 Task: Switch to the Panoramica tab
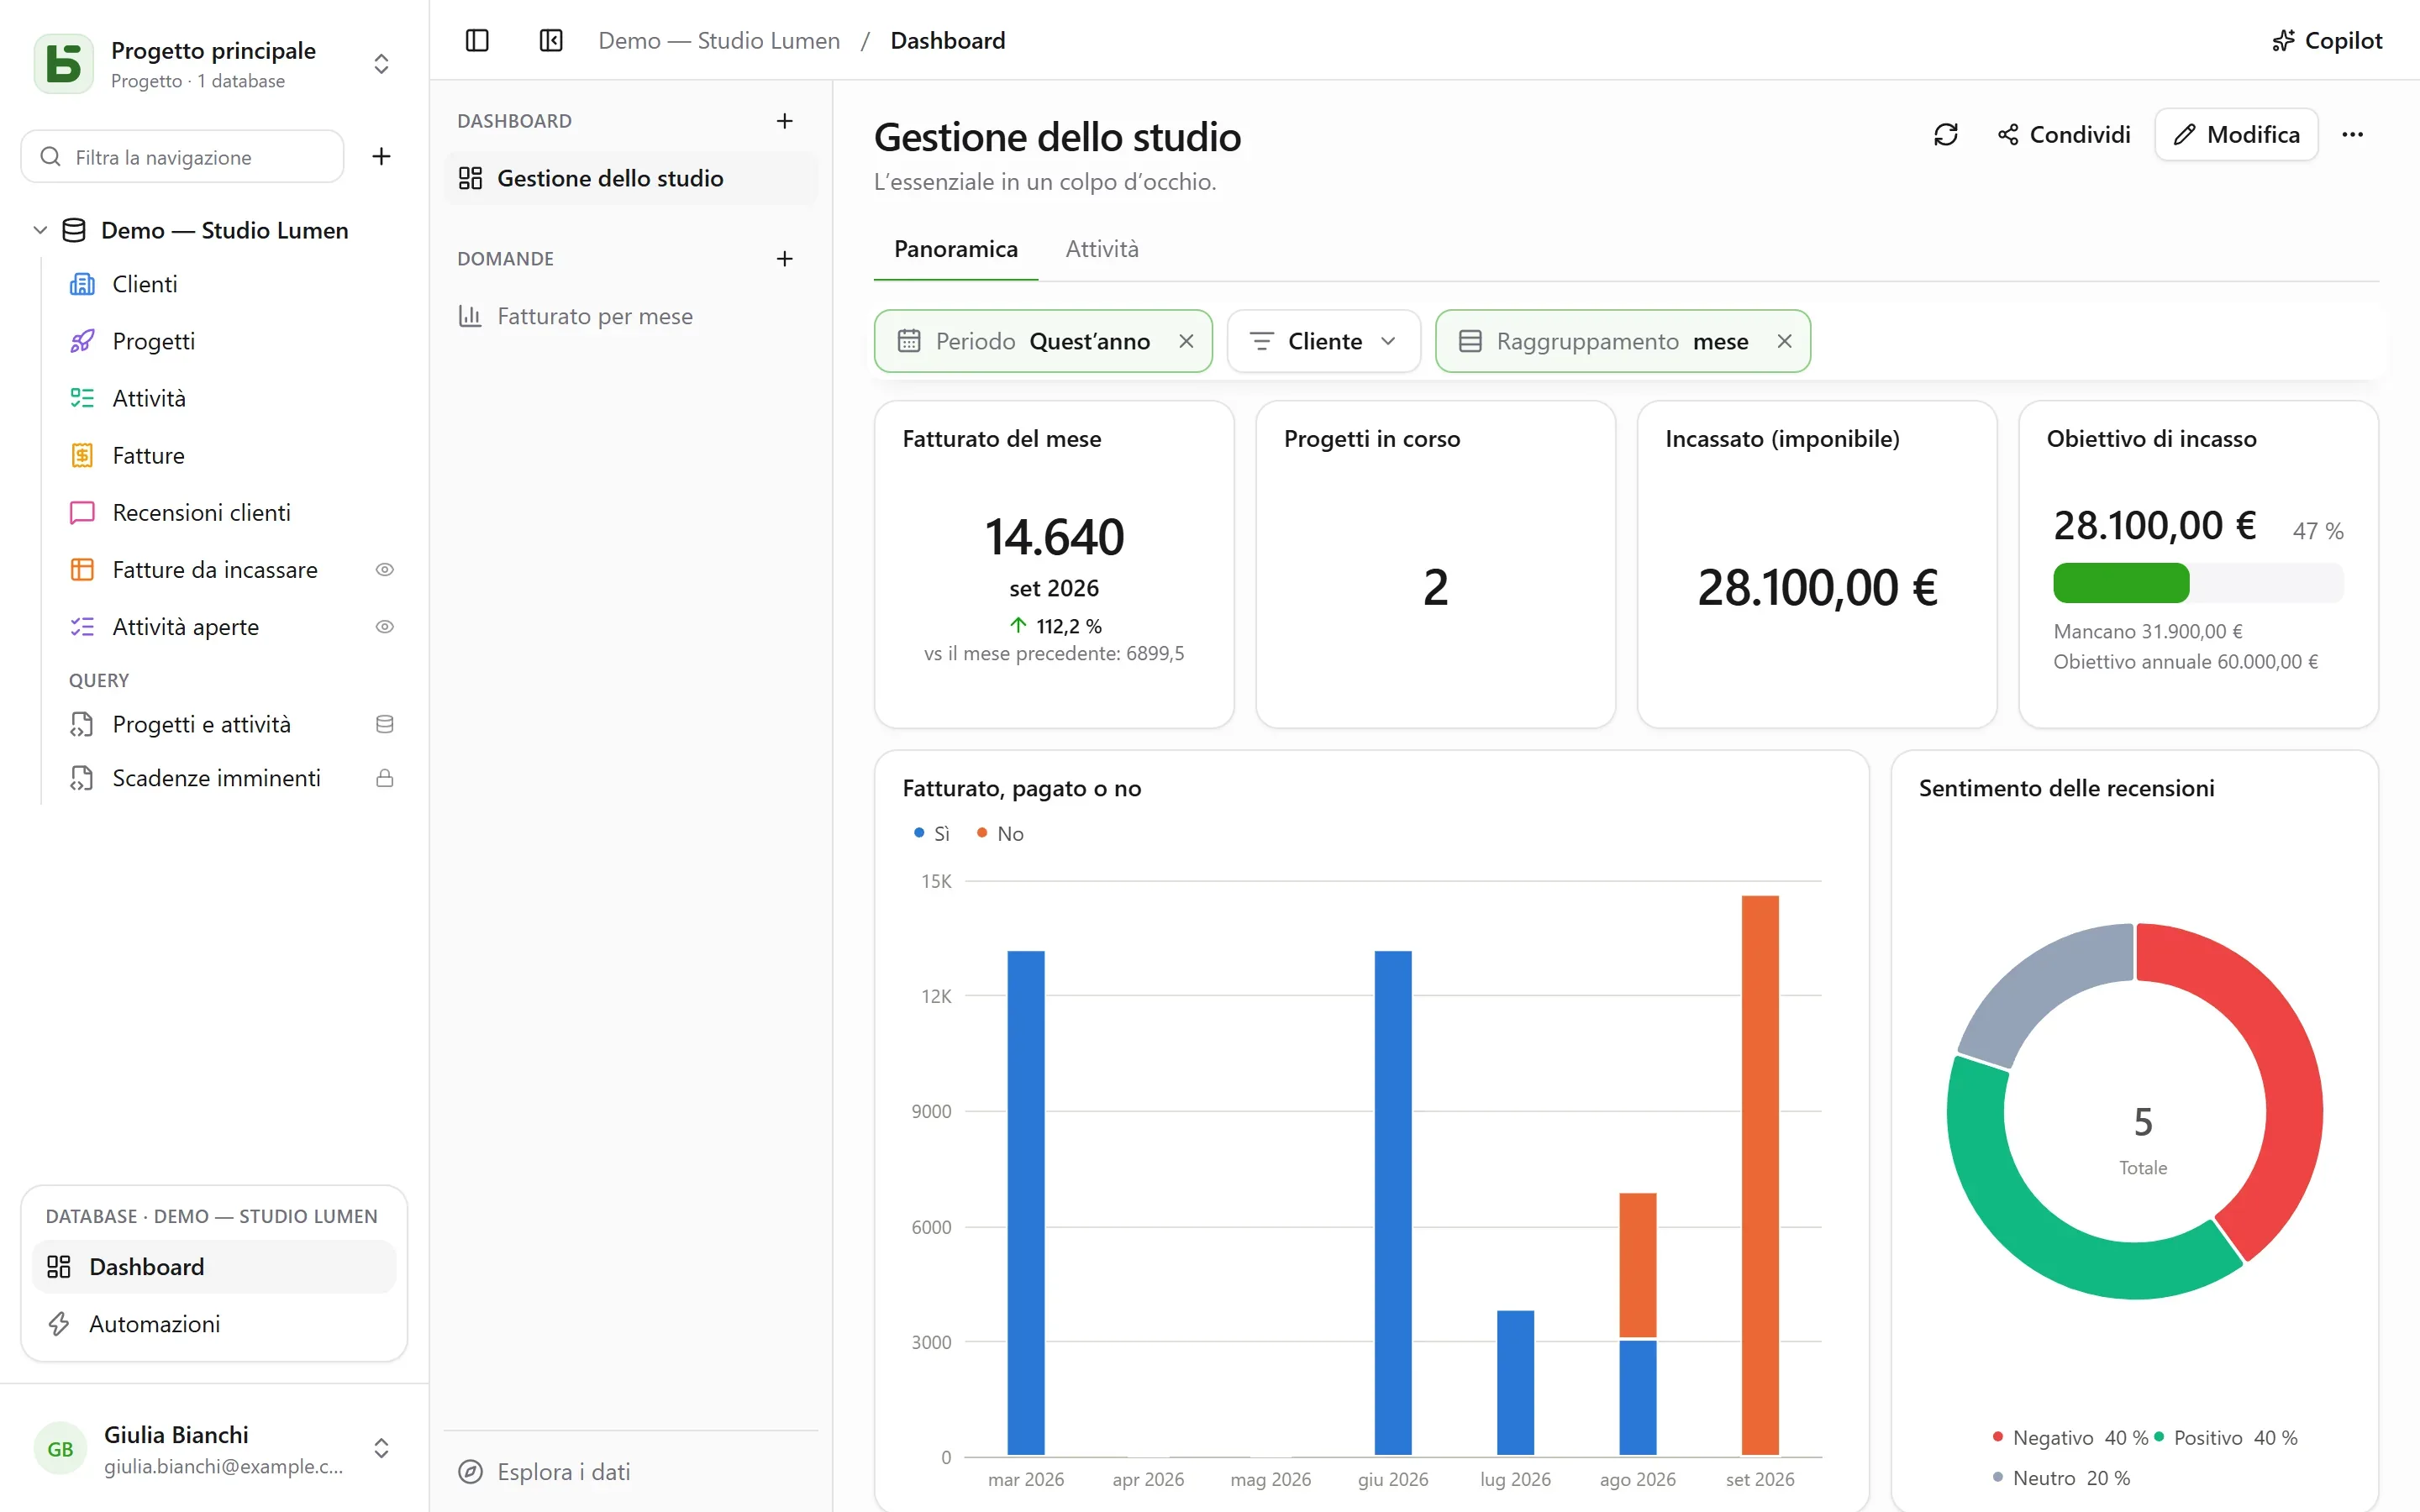pyautogui.click(x=955, y=249)
